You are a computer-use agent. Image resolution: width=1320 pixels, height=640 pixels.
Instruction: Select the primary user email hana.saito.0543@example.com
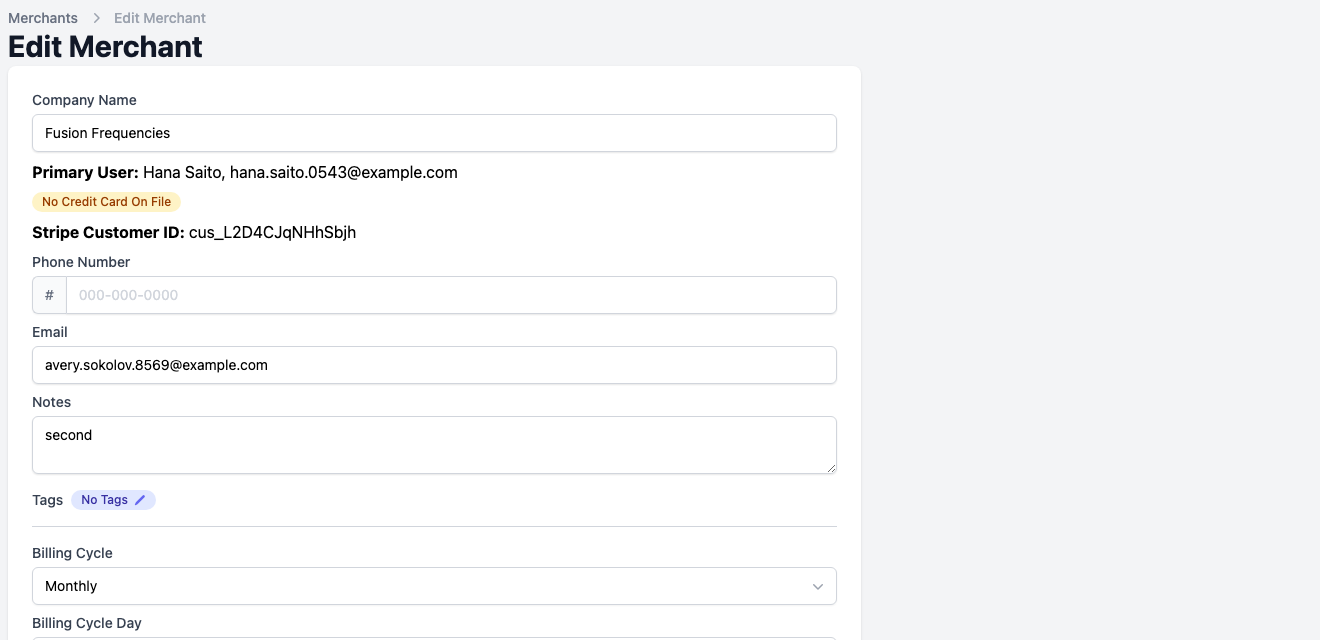click(344, 172)
